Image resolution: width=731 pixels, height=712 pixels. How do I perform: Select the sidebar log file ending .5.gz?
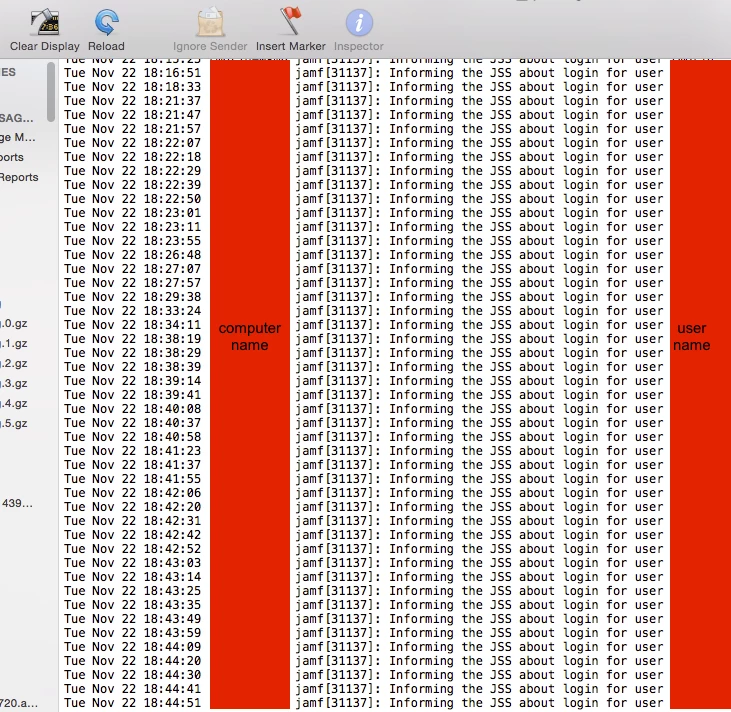(14, 423)
